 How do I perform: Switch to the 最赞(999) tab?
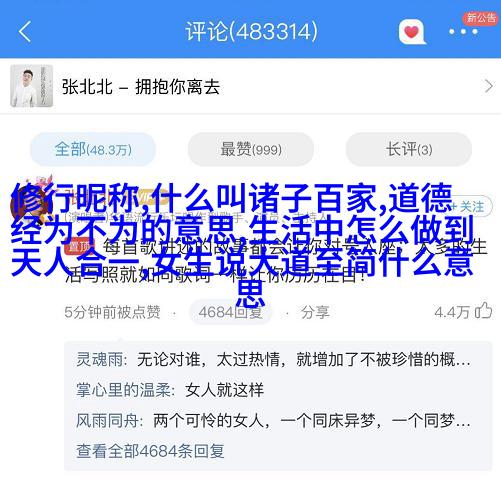[x=251, y=149]
